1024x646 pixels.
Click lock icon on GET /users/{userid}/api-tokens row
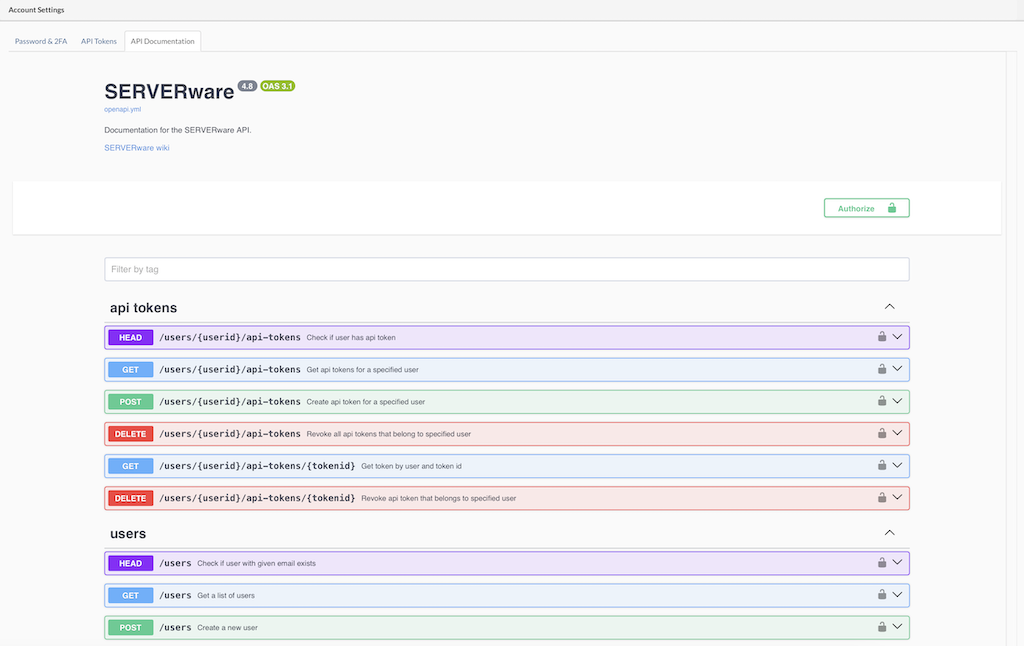[x=882, y=369]
